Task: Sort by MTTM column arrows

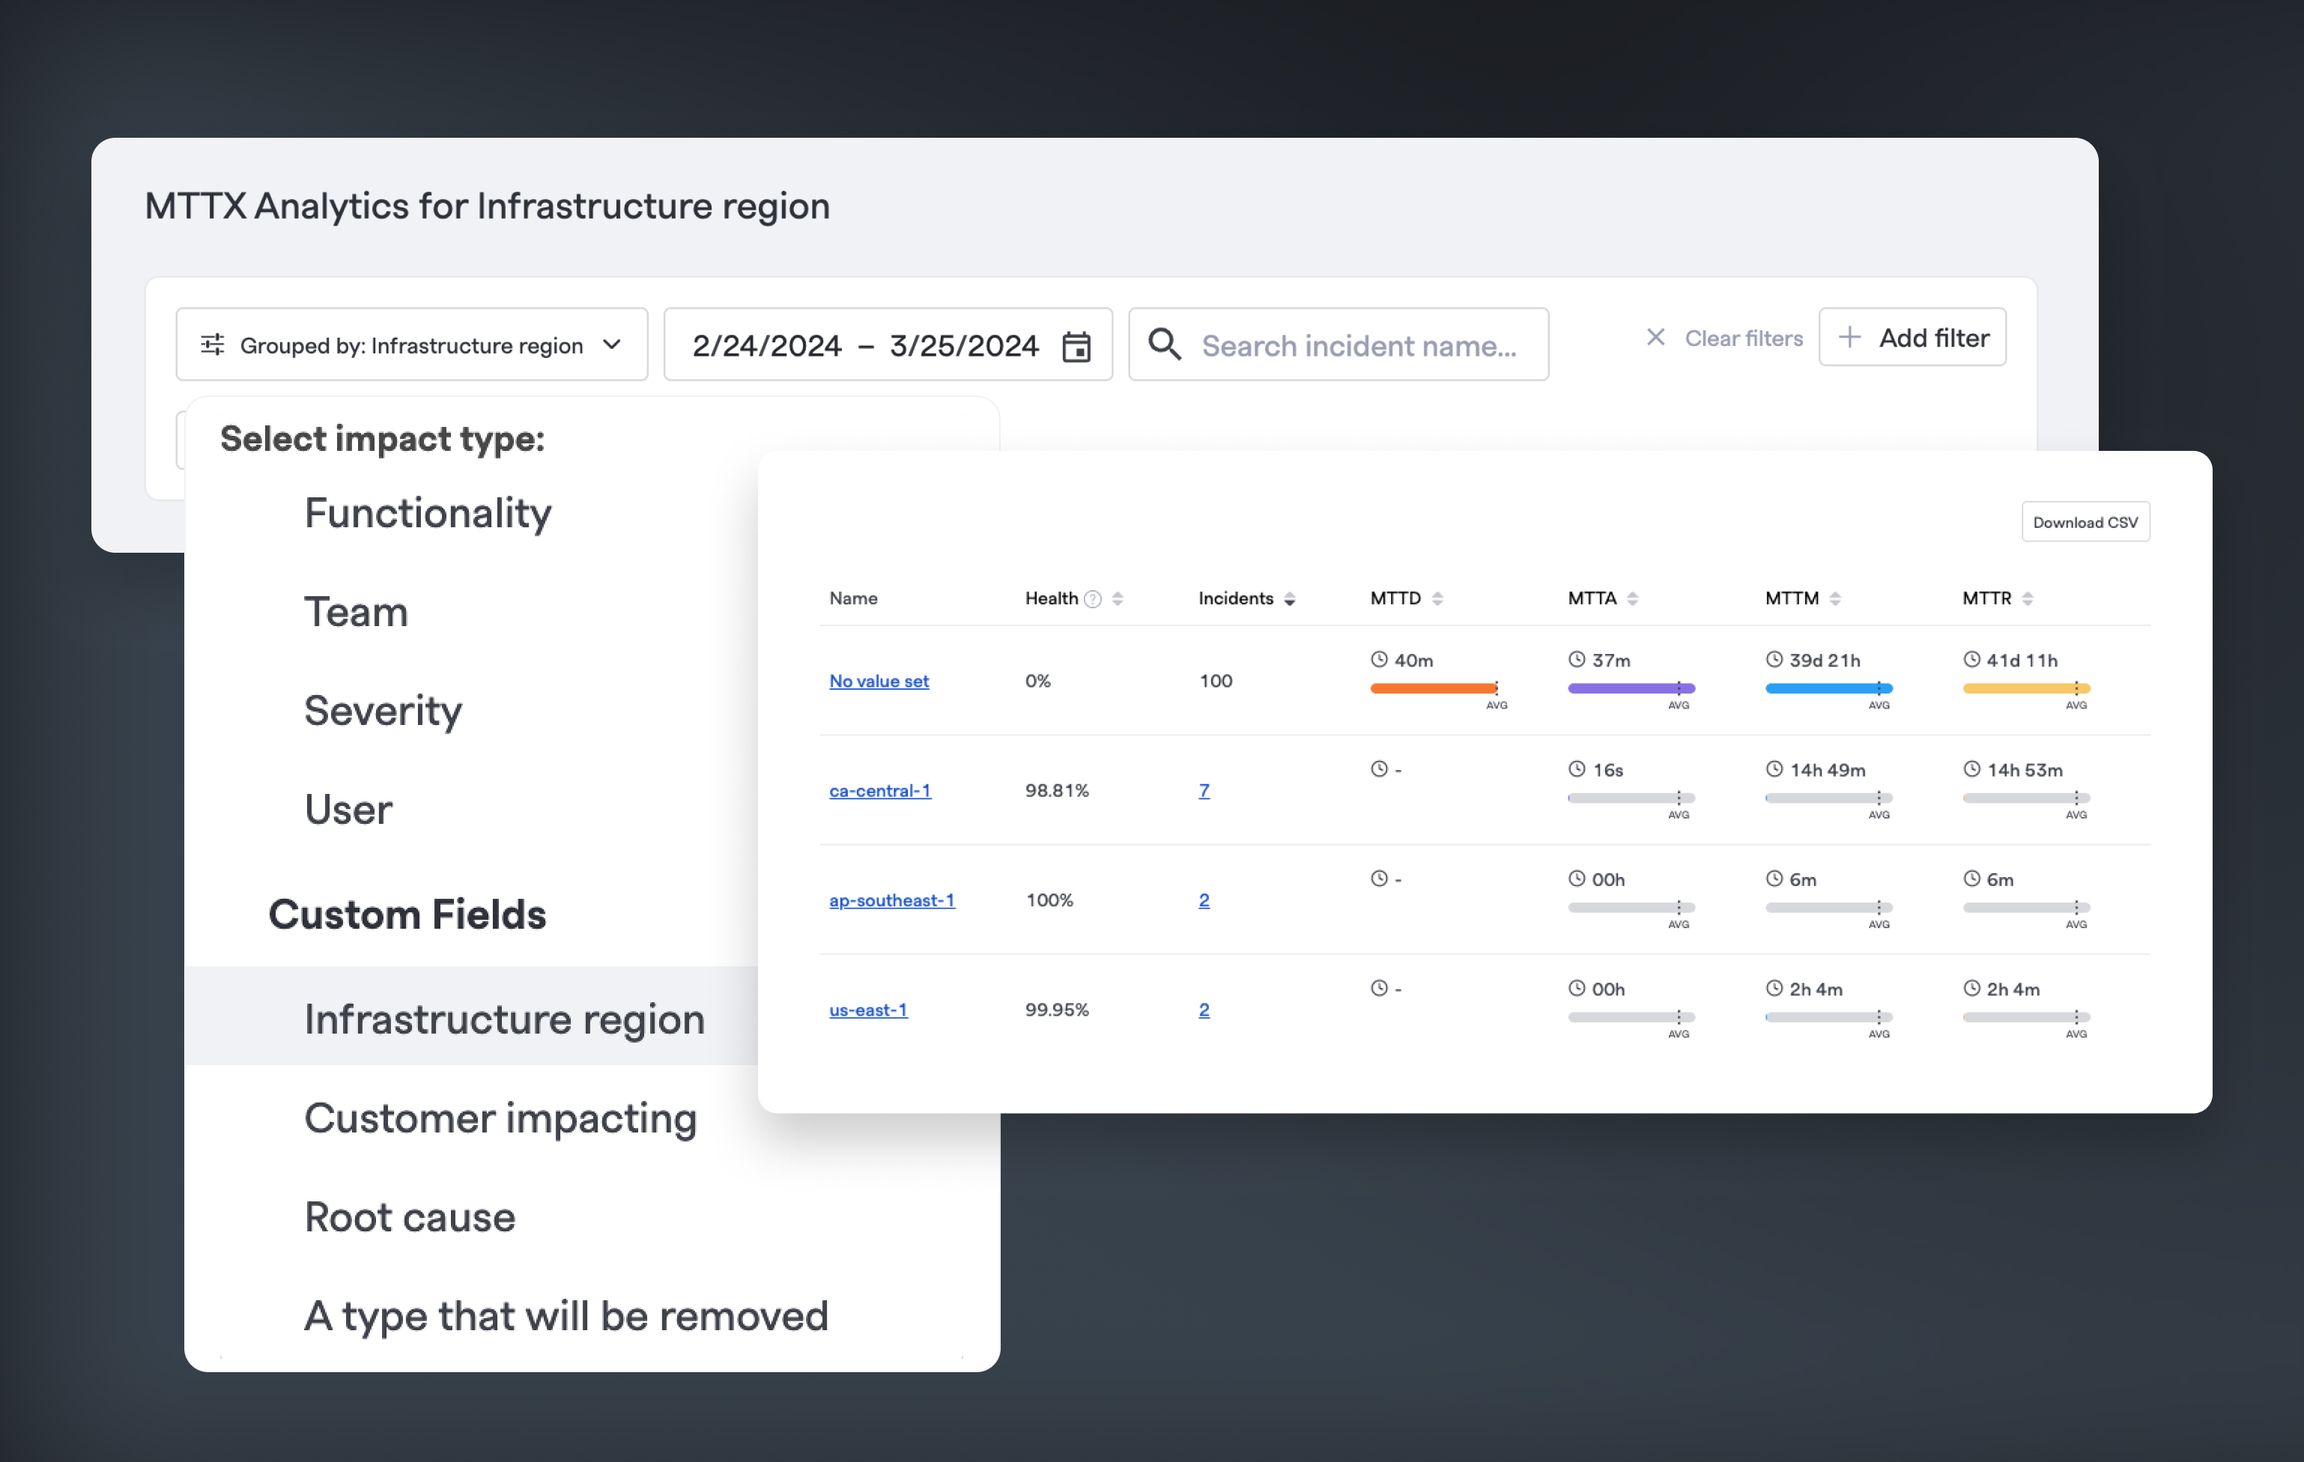Action: click(1835, 599)
